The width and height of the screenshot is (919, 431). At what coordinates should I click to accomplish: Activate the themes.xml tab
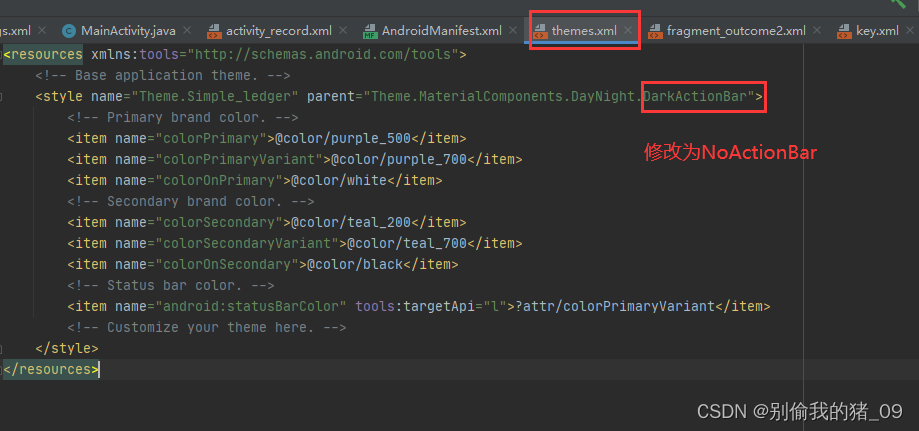pyautogui.click(x=584, y=30)
